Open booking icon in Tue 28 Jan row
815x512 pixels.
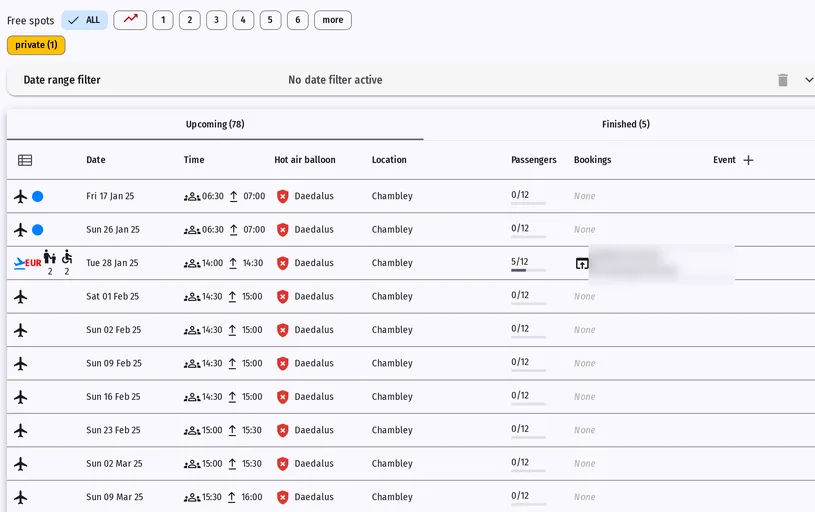[x=582, y=264]
